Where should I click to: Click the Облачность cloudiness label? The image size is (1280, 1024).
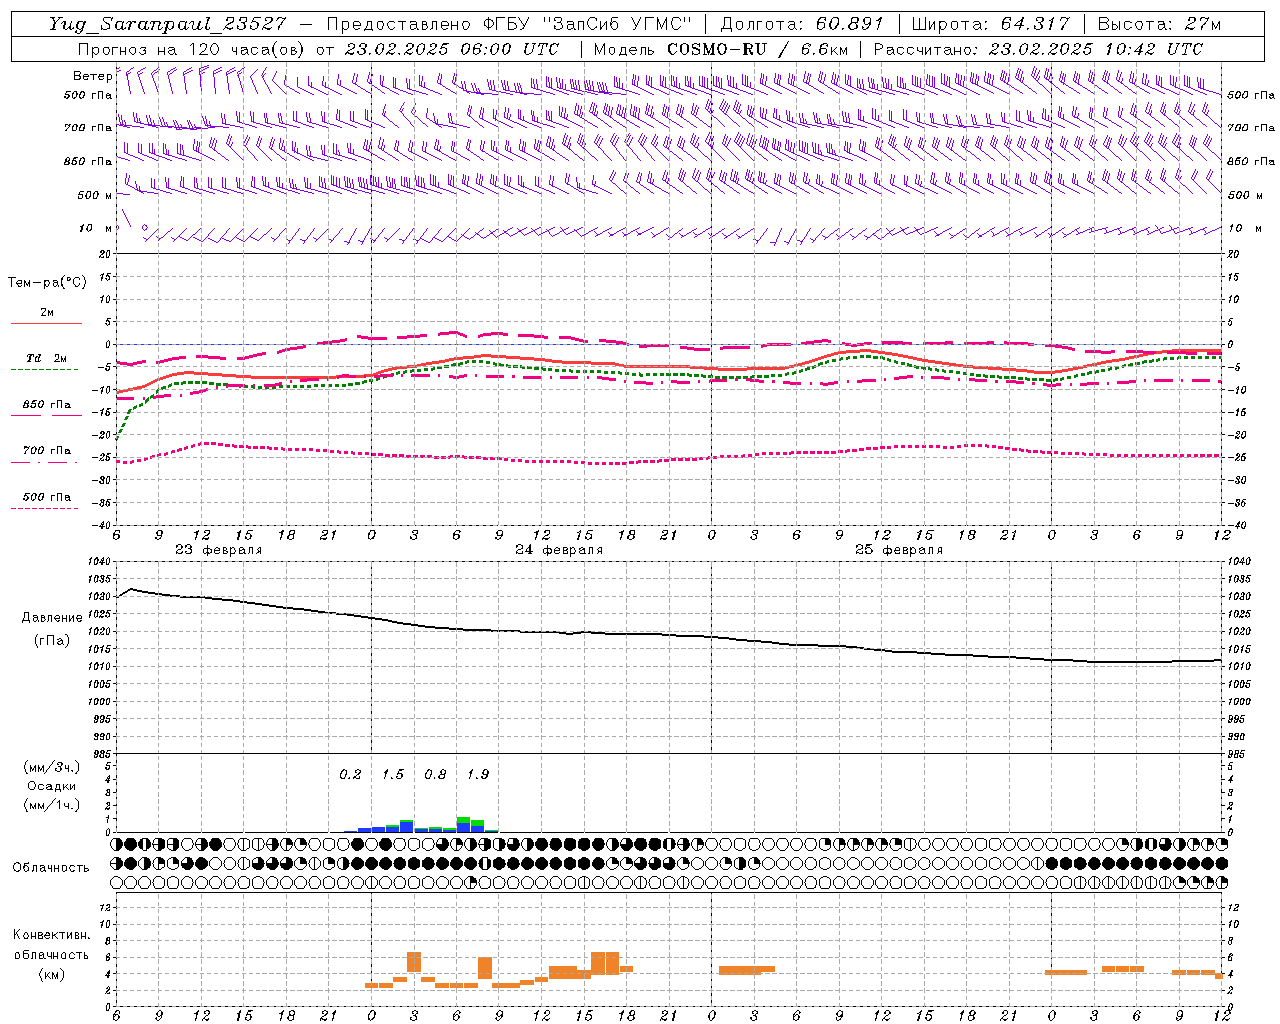(51, 867)
